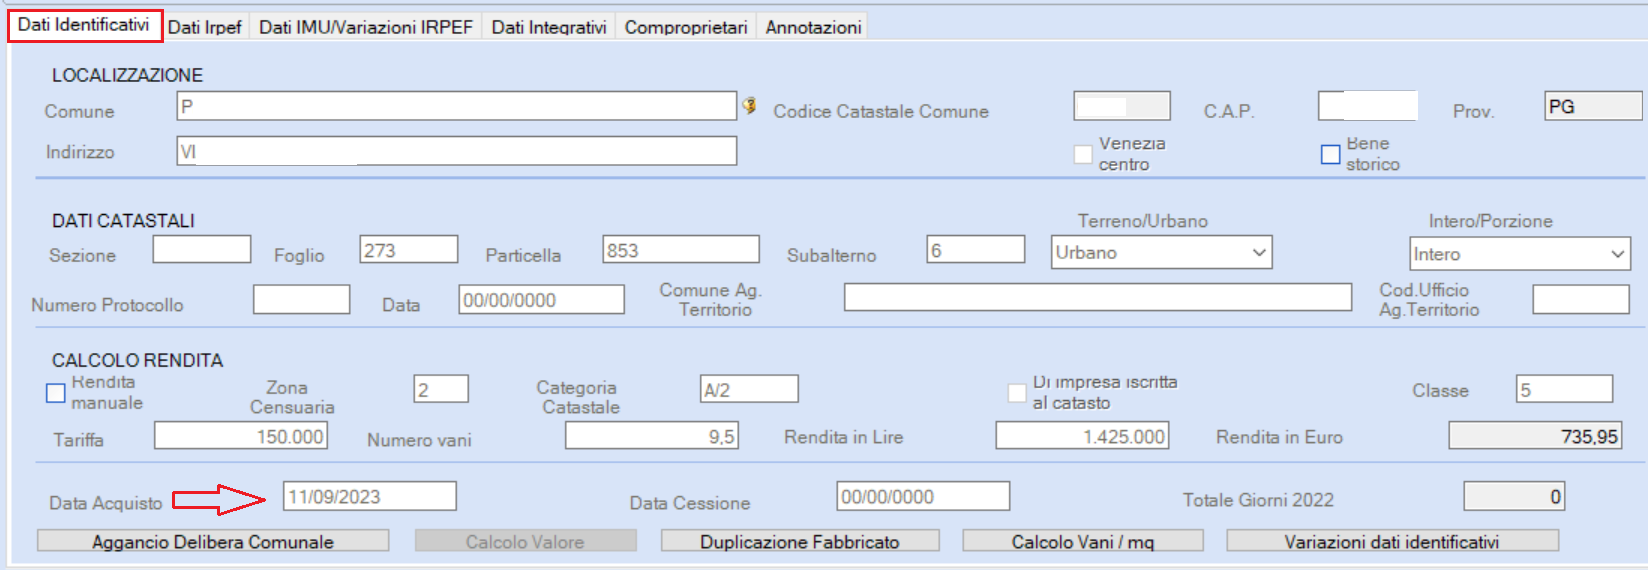Select the Categoria Catastale field A/2
The image size is (1648, 570).
(749, 389)
